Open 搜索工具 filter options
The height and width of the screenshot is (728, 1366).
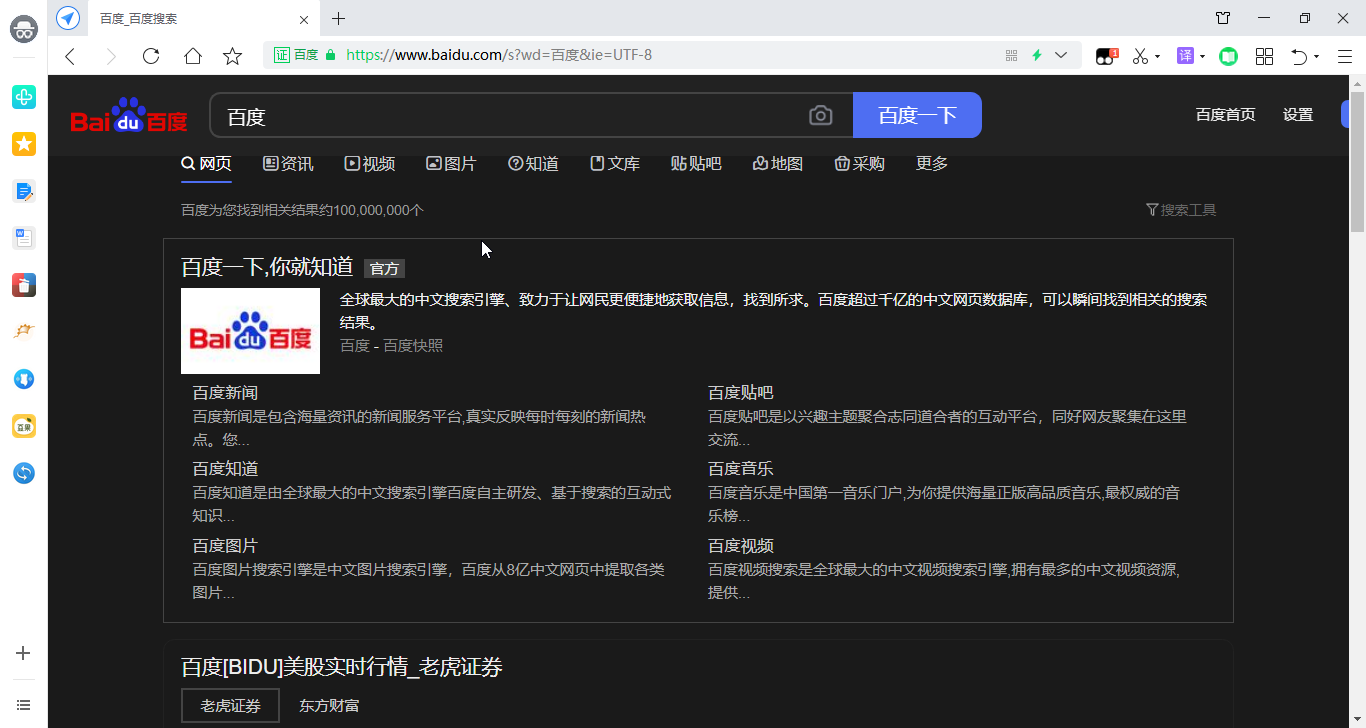point(1181,210)
